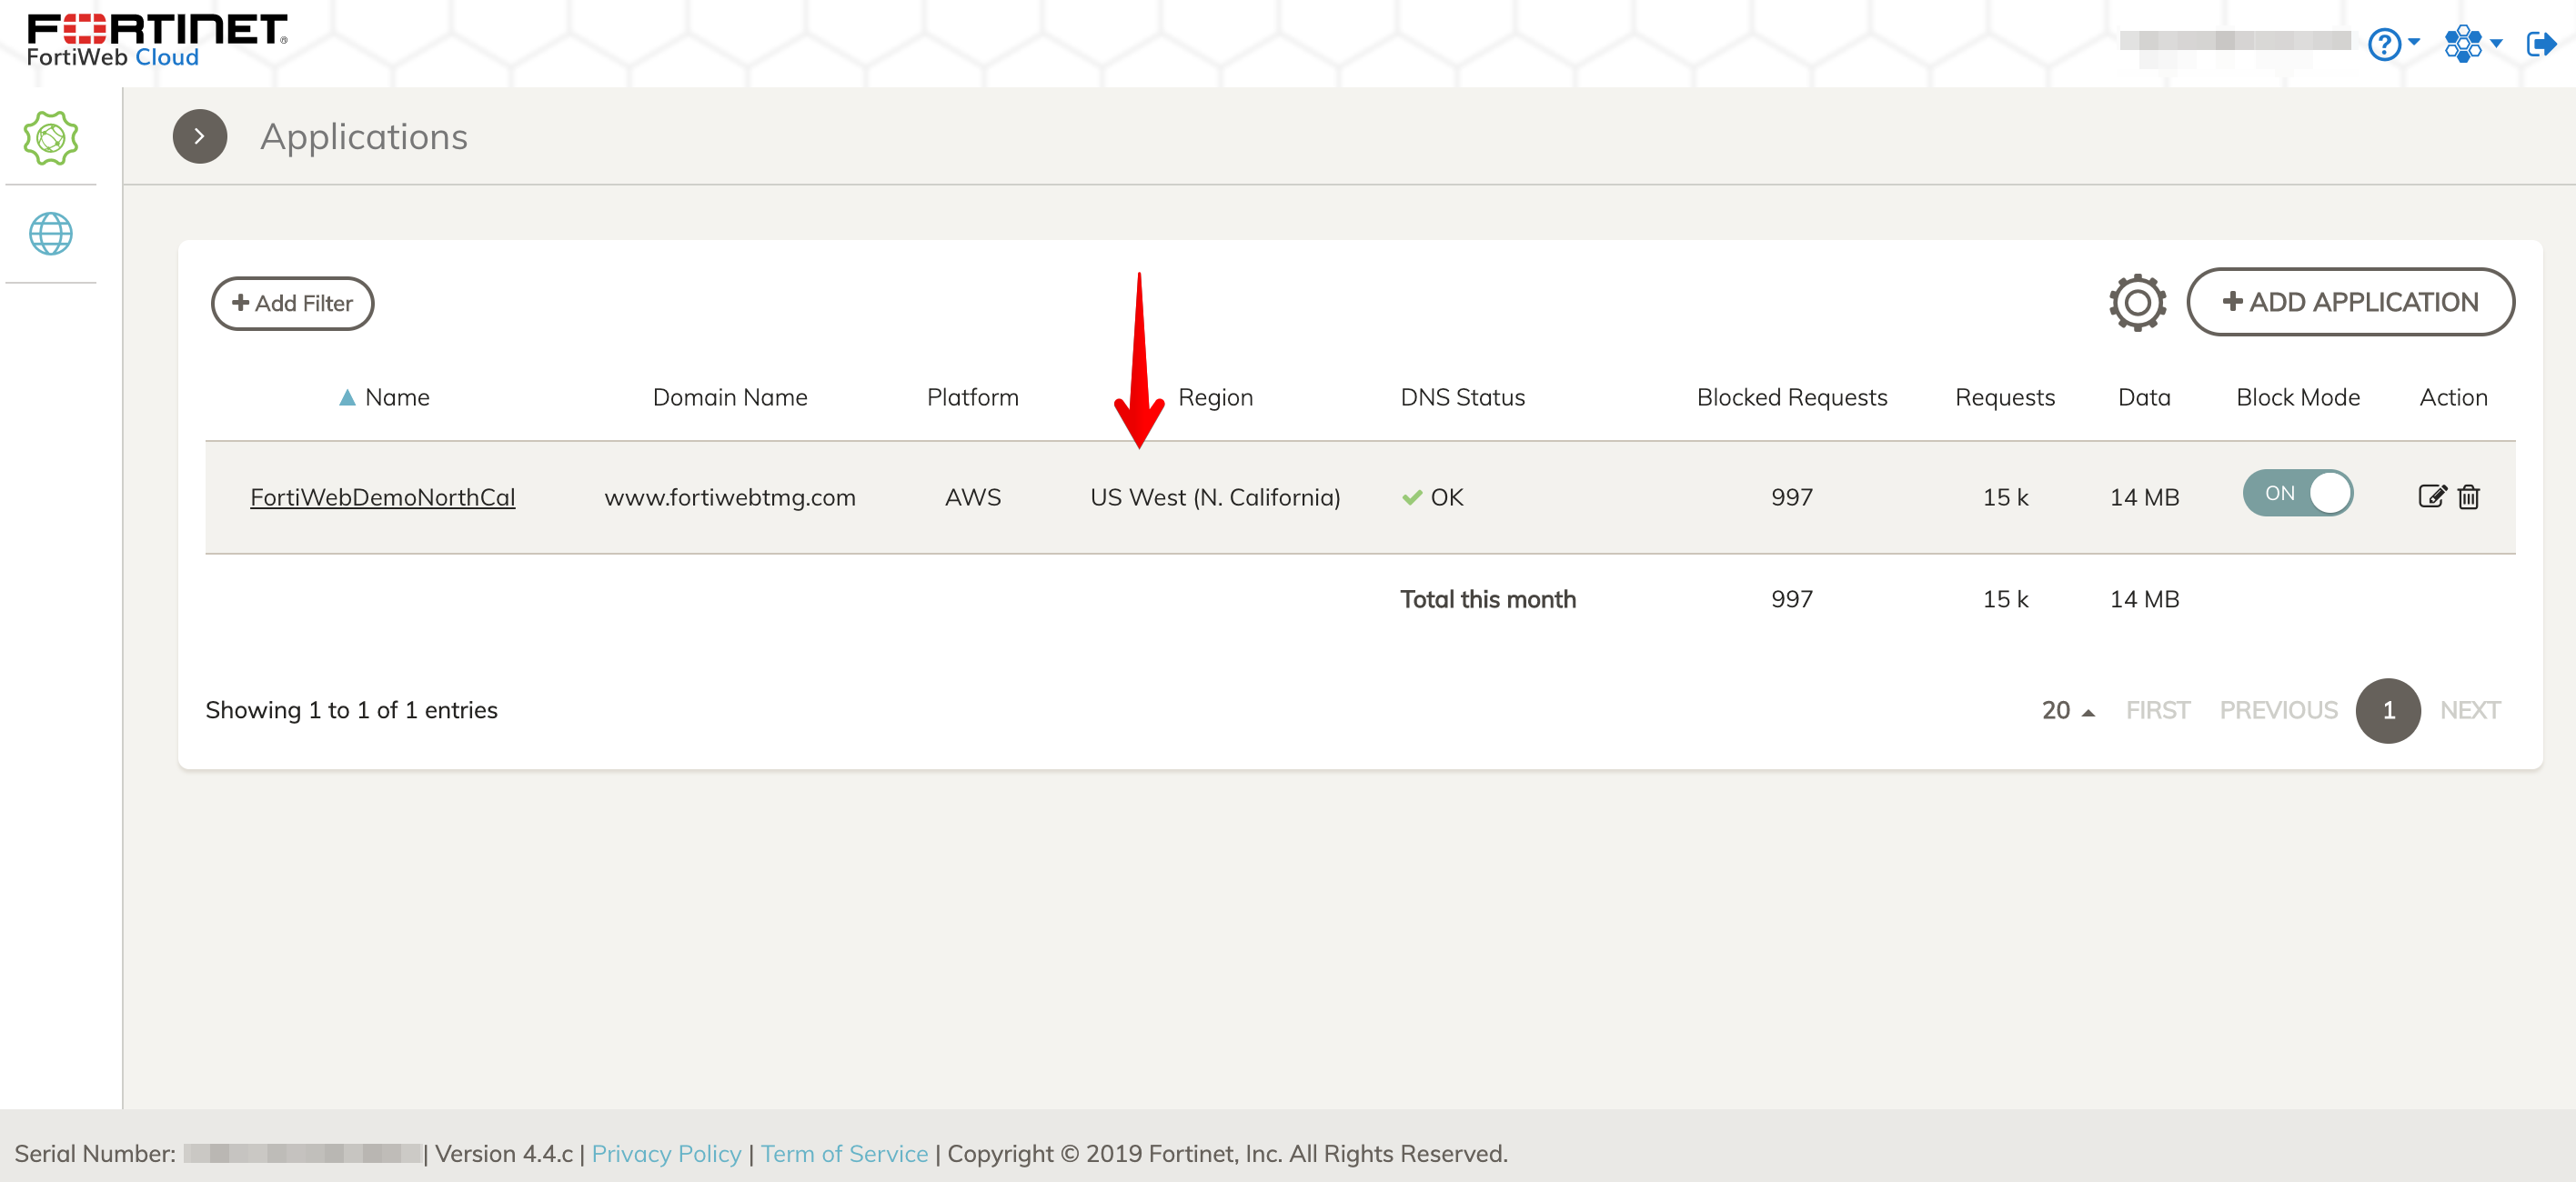Select page 1 in pagination

point(2388,710)
